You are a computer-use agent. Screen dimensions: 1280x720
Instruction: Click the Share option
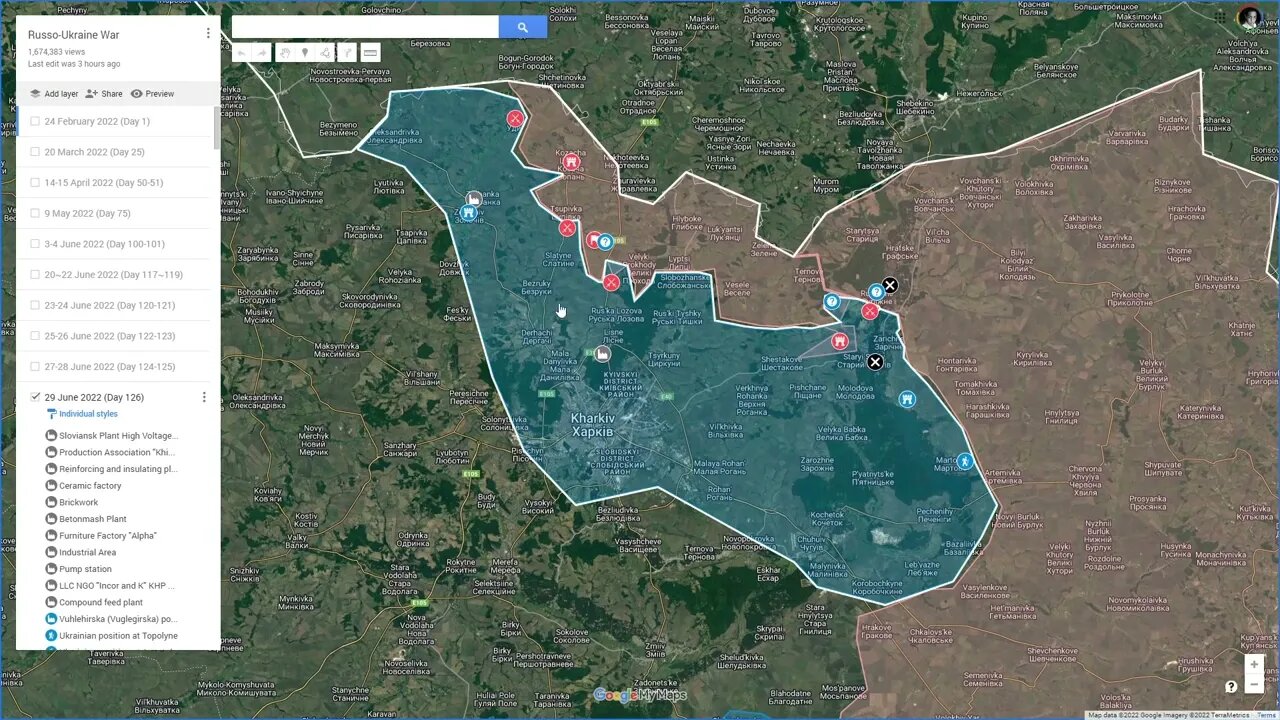103,94
